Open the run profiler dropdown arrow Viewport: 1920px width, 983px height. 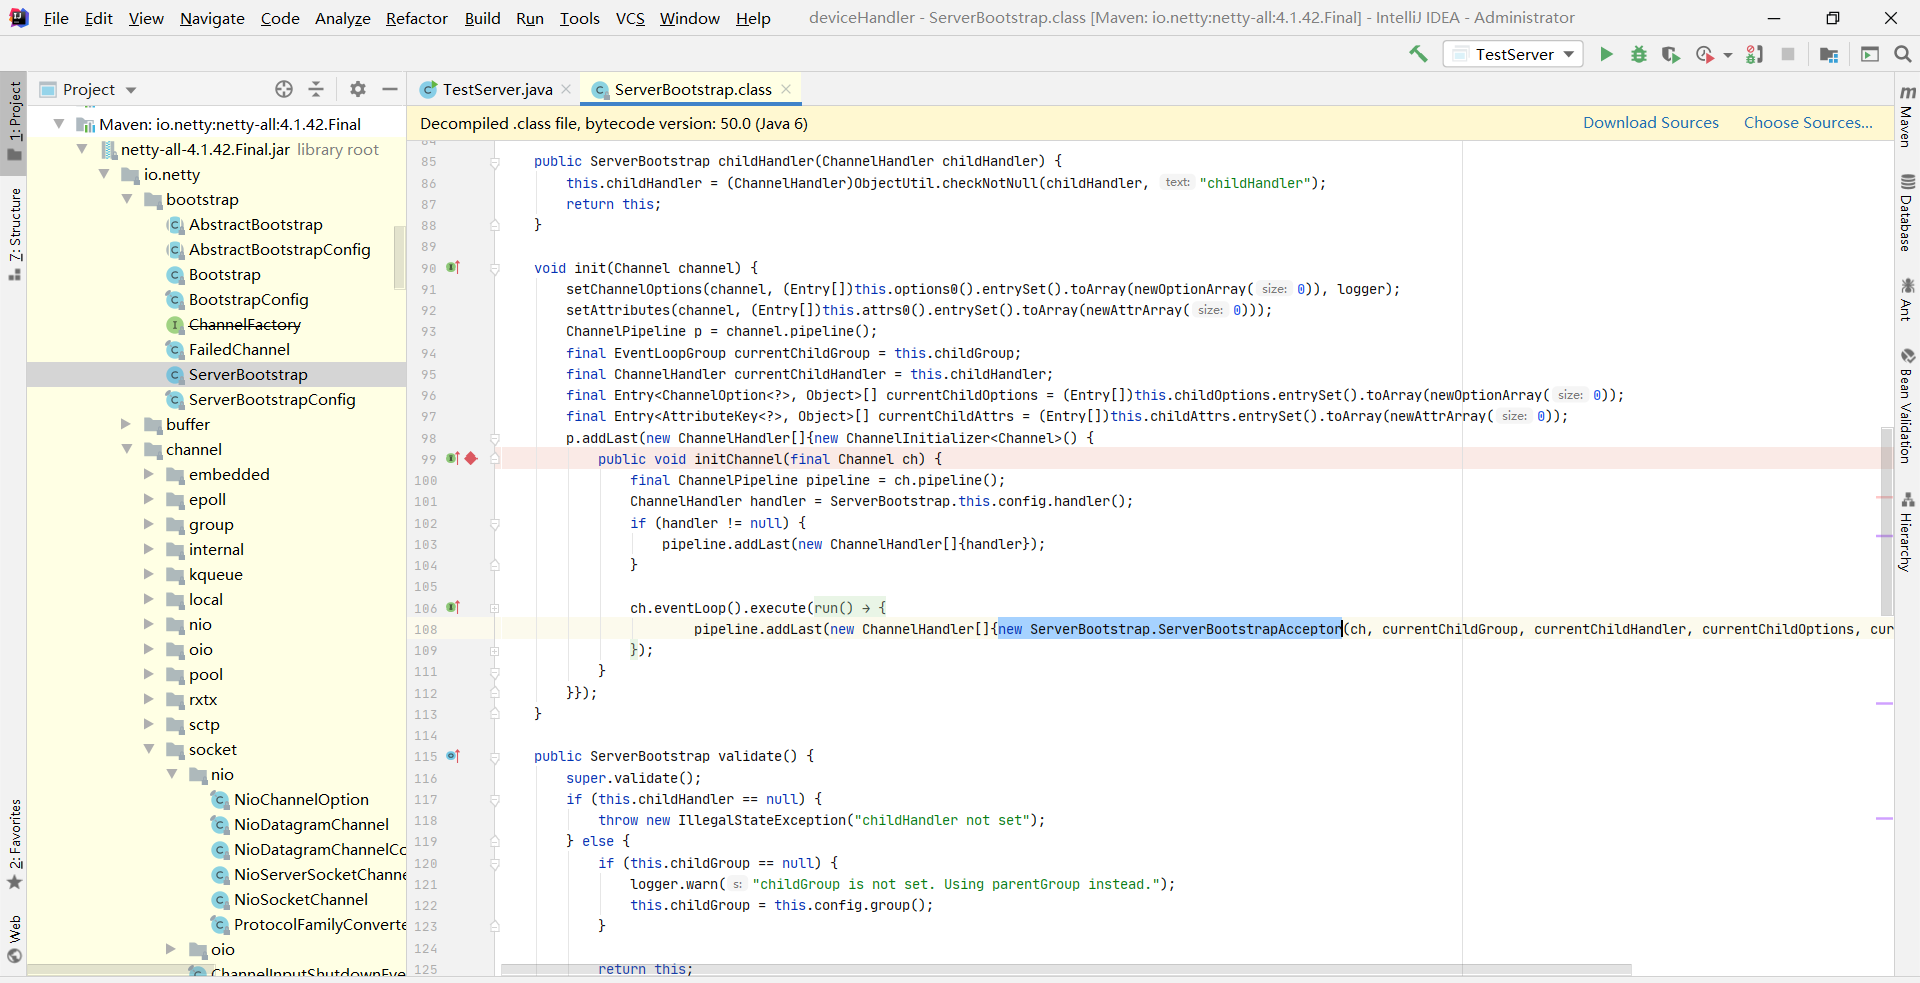pyautogui.click(x=1727, y=55)
